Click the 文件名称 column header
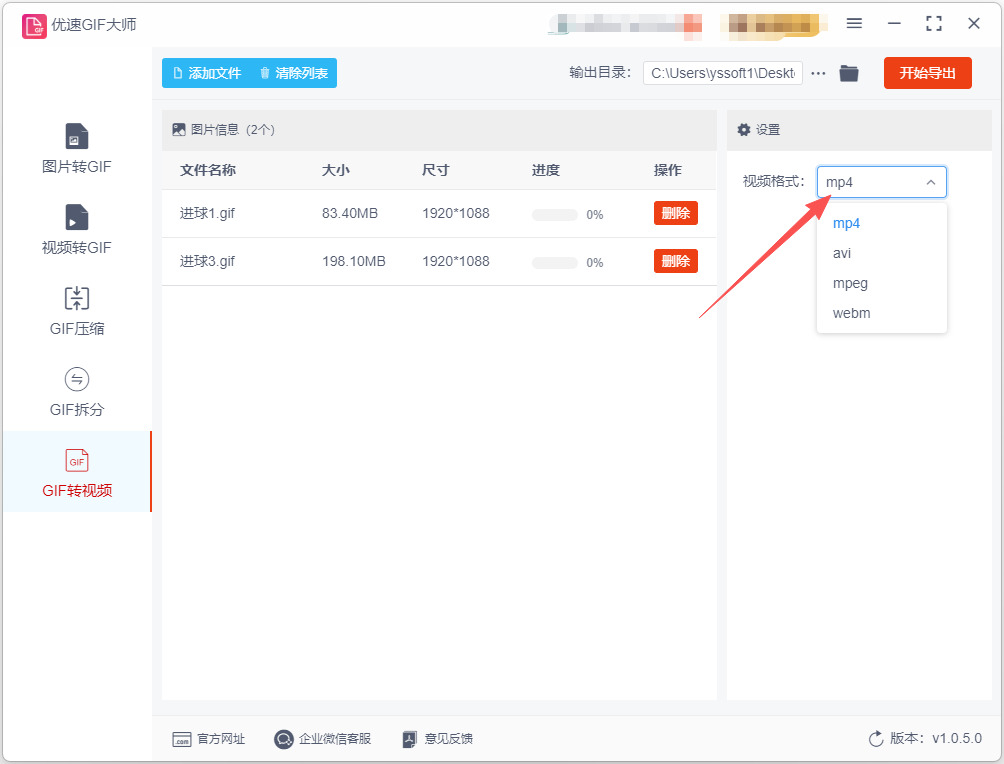Image resolution: width=1004 pixels, height=764 pixels. point(208,170)
